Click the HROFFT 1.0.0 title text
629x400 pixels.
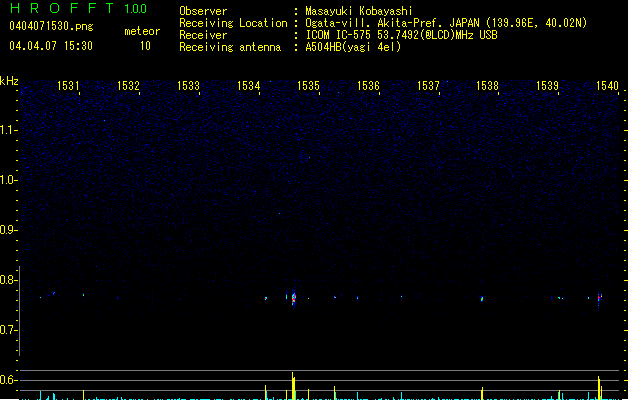[x=79, y=8]
